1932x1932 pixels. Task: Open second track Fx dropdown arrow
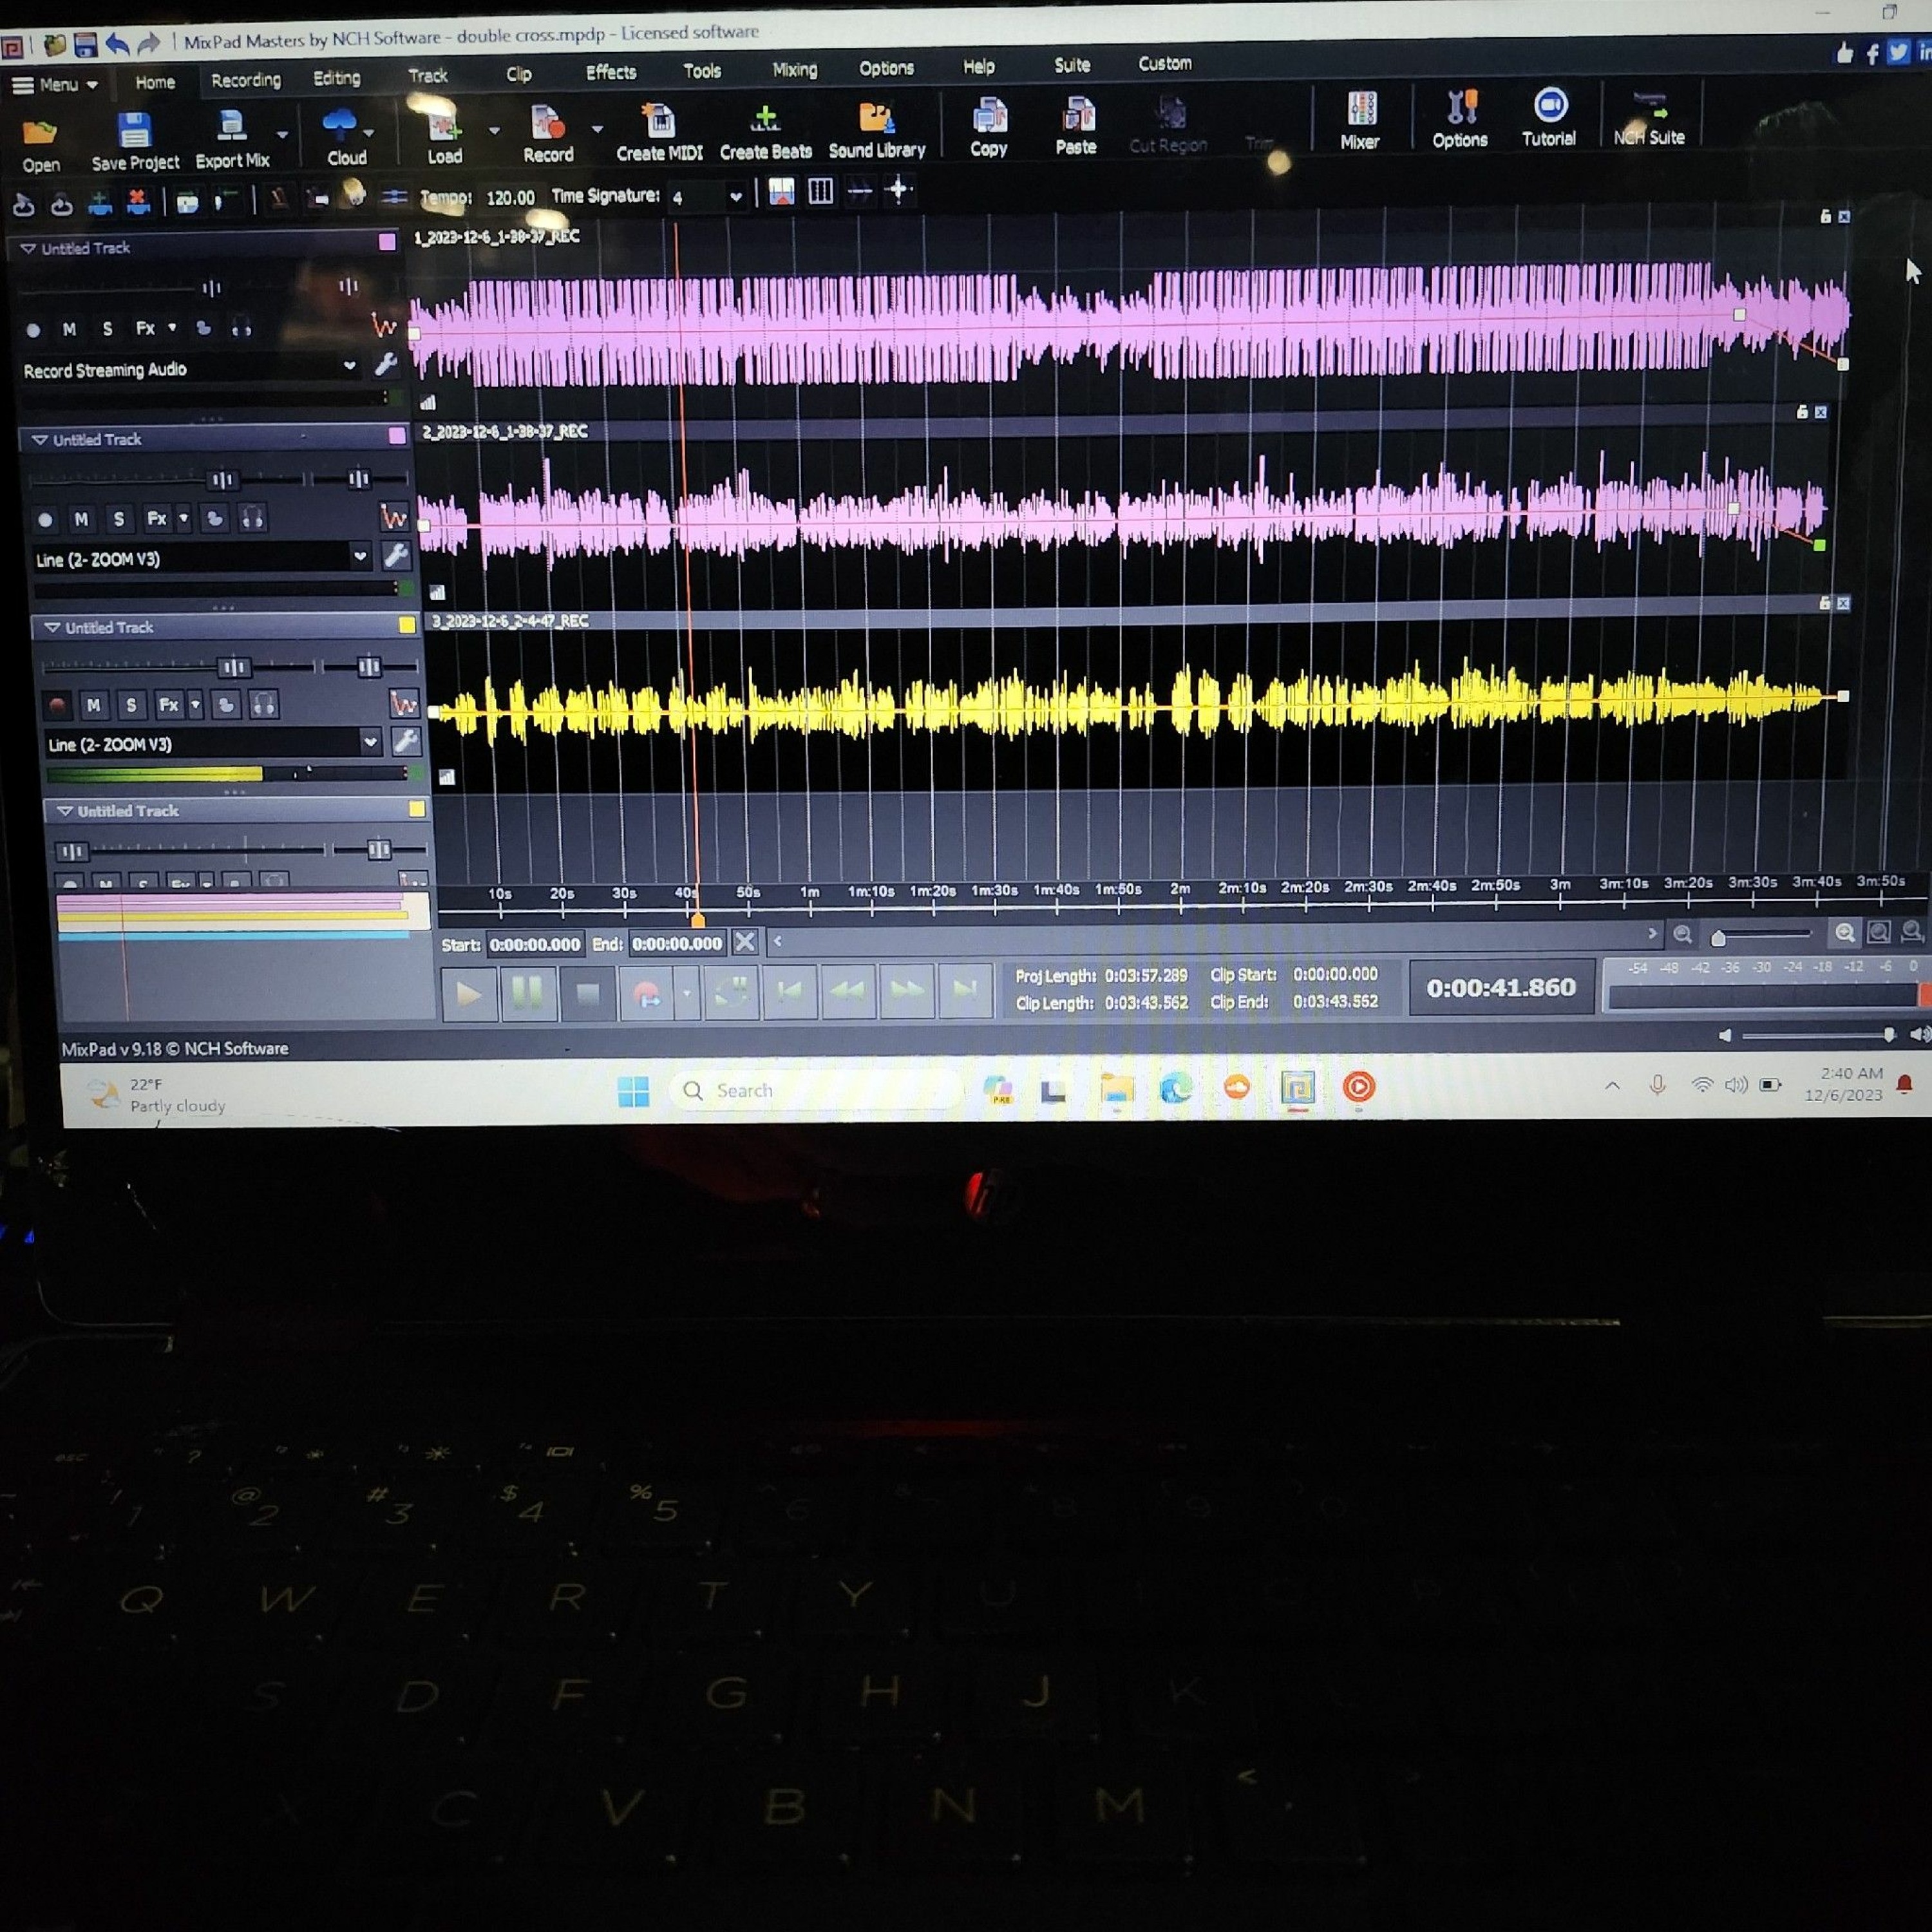click(183, 518)
